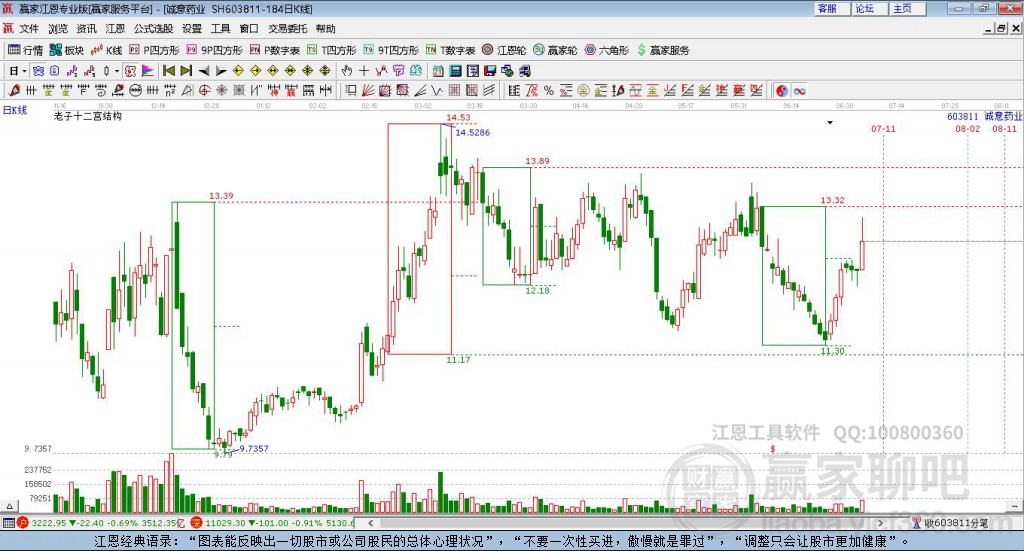
Task: Click the 日K线 label
Action: tap(15, 110)
